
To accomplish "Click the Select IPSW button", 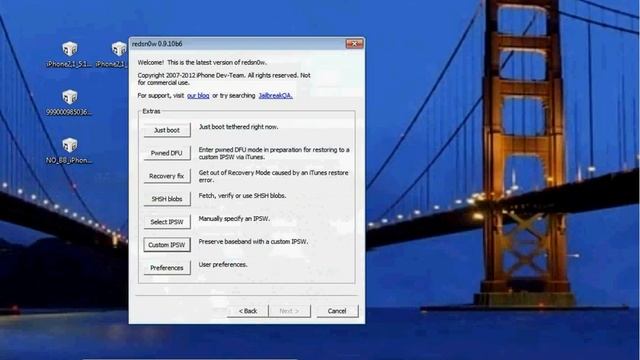I will [167, 222].
